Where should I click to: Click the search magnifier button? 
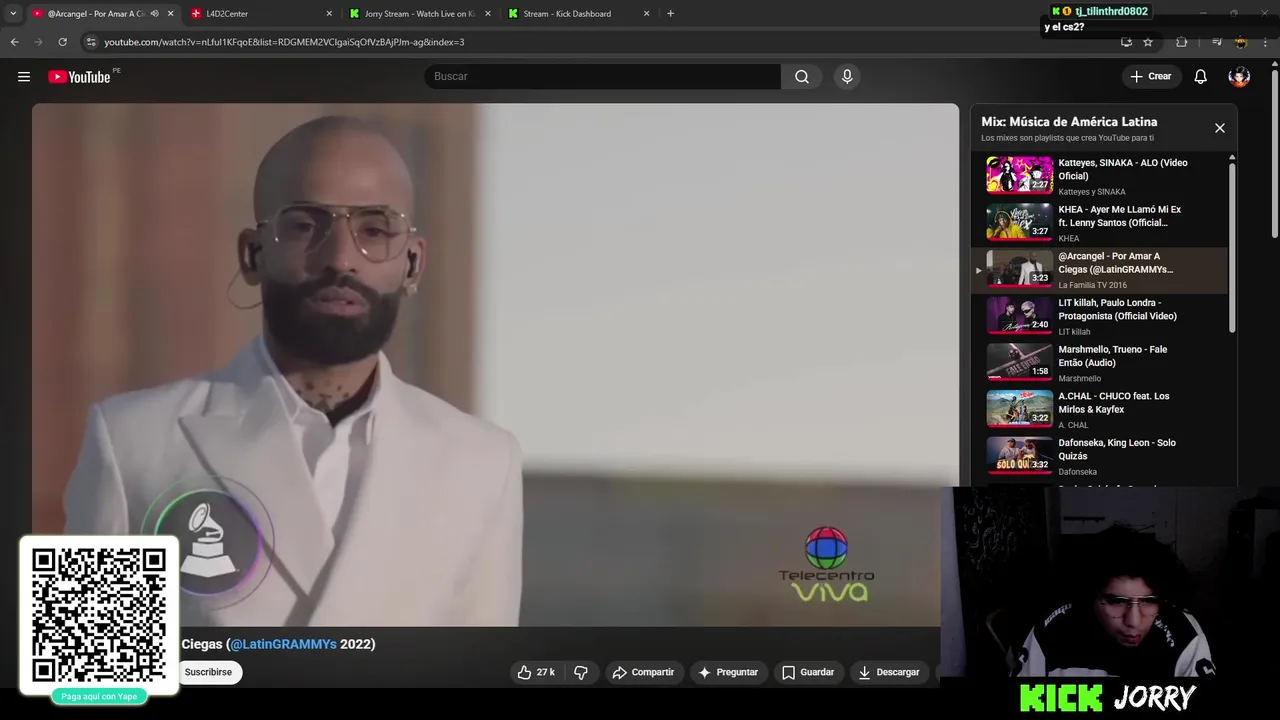(802, 77)
